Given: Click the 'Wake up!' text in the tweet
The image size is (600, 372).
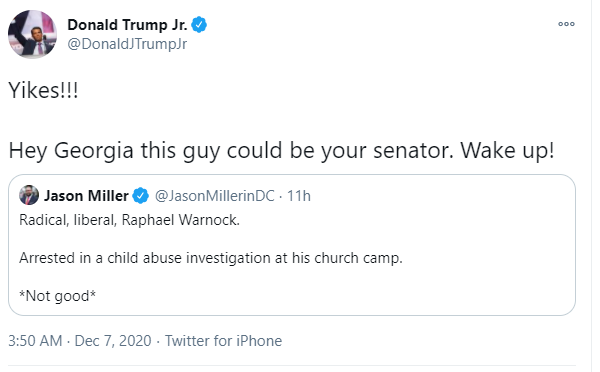Looking at the screenshot, I should 507,150.
